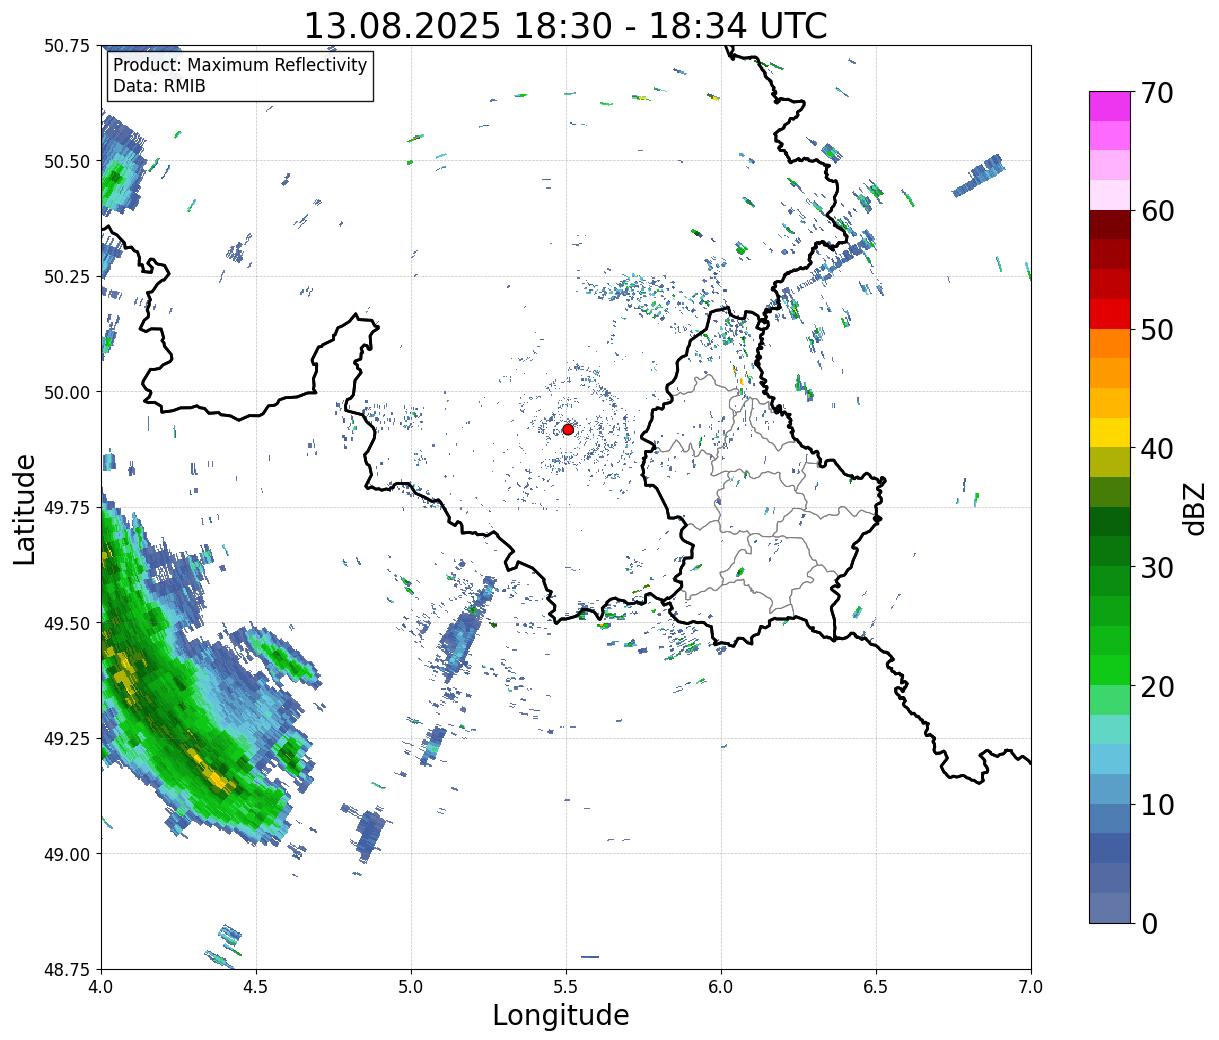Click the longitude tick label 4.5
This screenshot has height=1040, width=1219.
point(256,986)
